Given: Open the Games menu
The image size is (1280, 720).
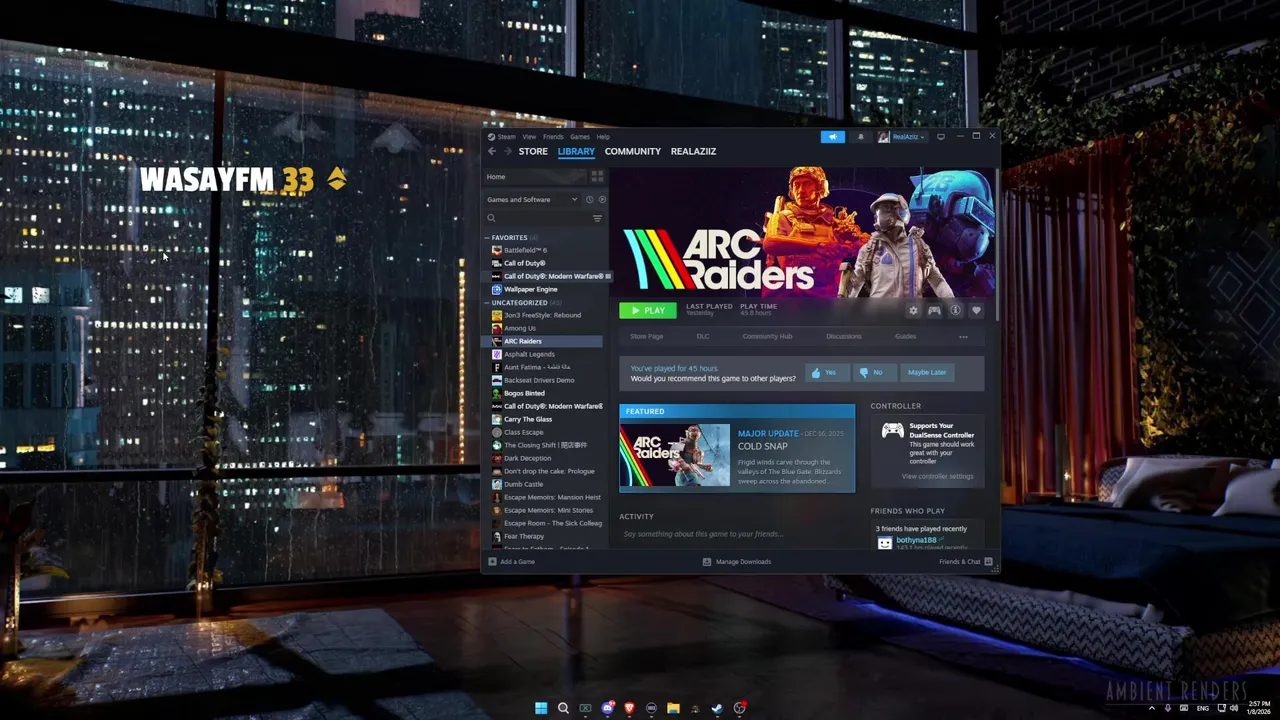Looking at the screenshot, I should pos(580,137).
